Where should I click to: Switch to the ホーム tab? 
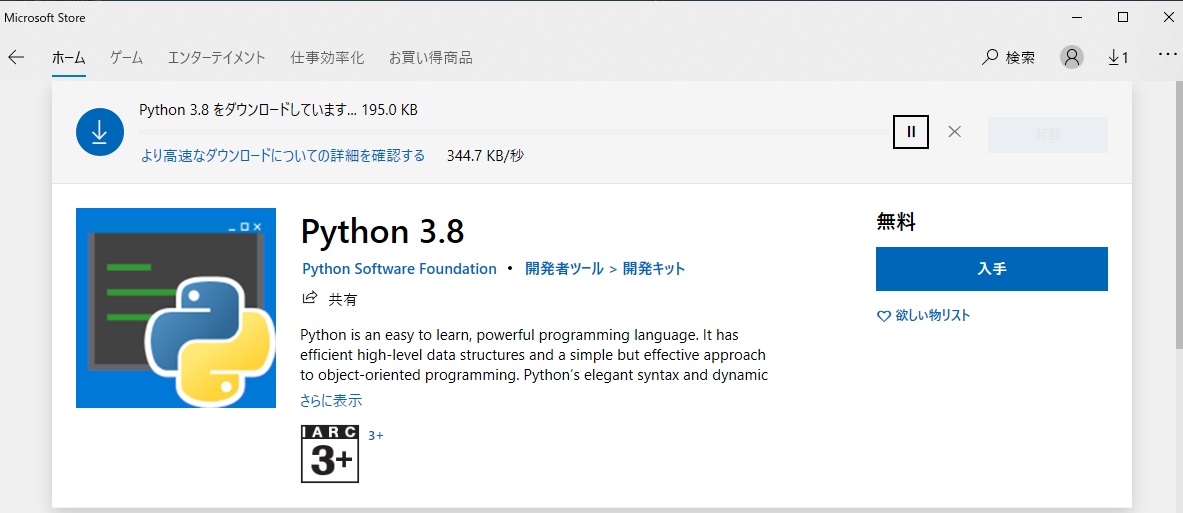pyautogui.click(x=69, y=57)
